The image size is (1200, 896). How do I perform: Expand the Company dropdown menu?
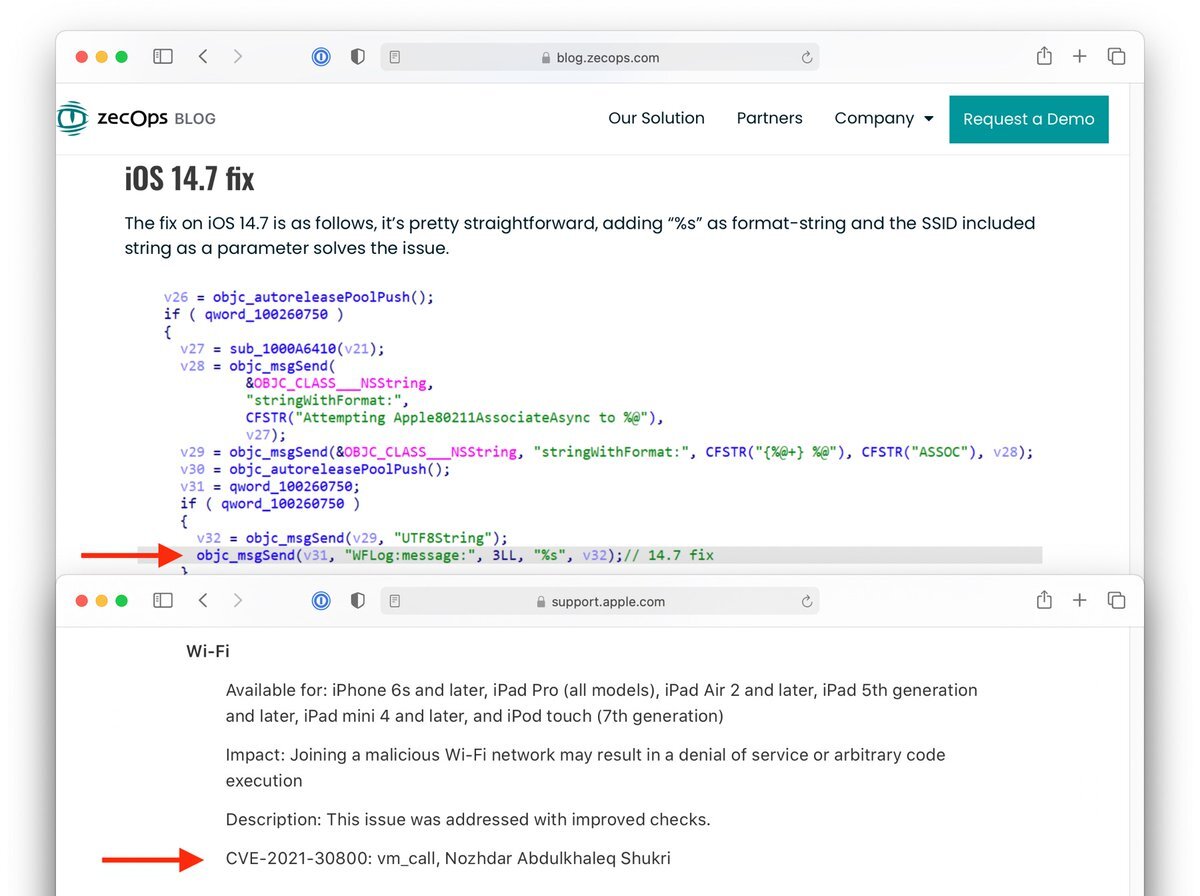[x=884, y=118]
